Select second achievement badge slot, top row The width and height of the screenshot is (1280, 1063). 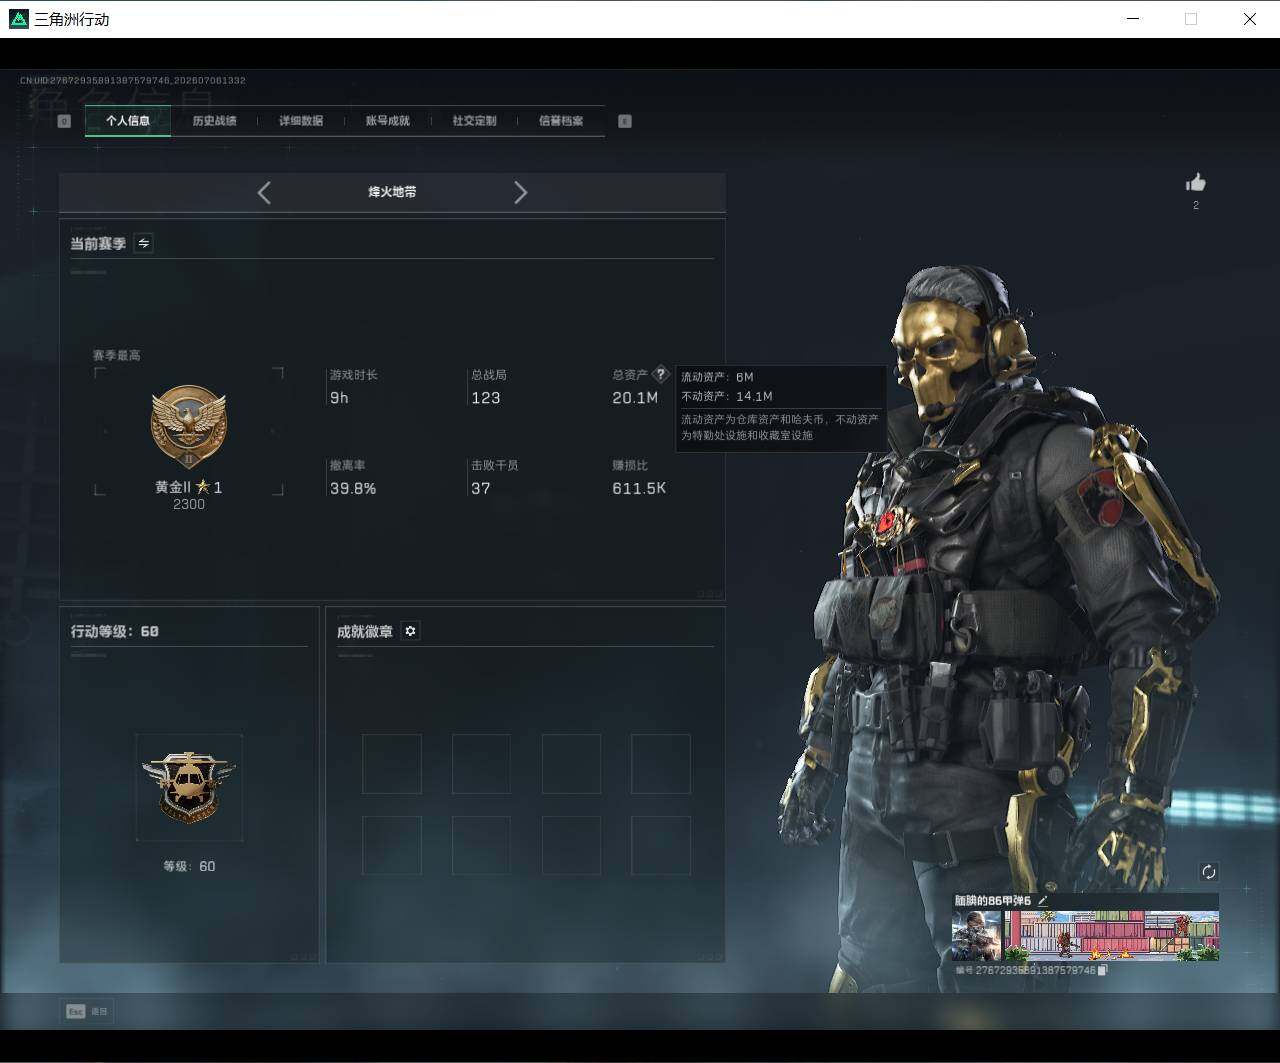(481, 764)
